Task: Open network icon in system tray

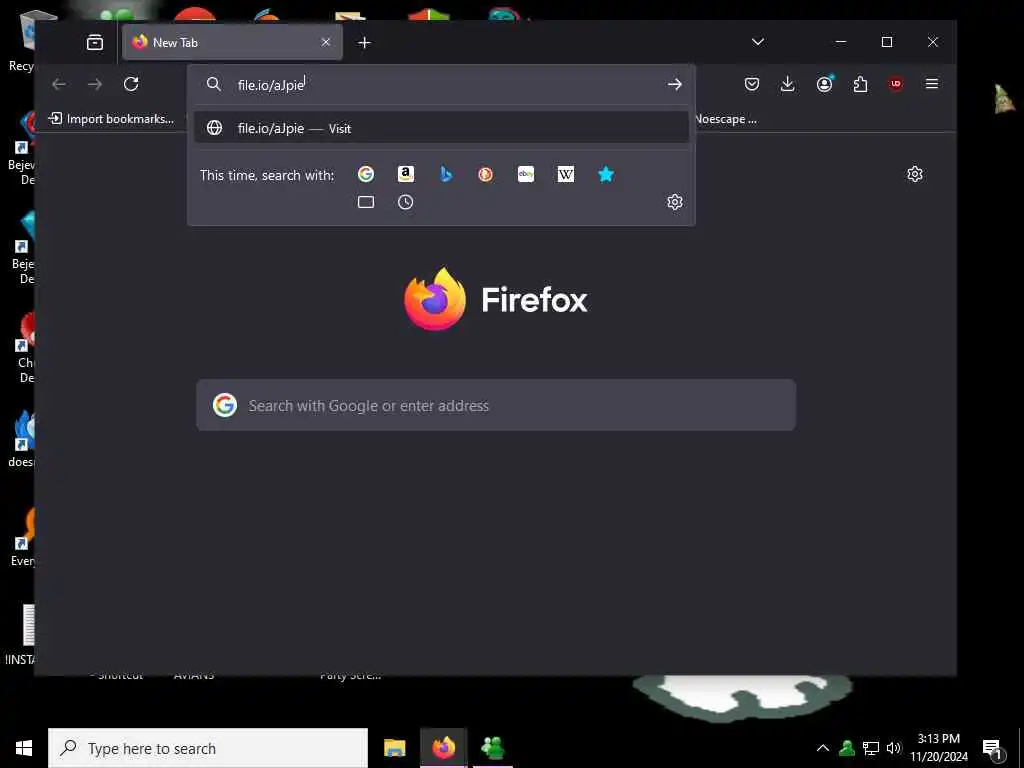Action: pyautogui.click(x=871, y=748)
